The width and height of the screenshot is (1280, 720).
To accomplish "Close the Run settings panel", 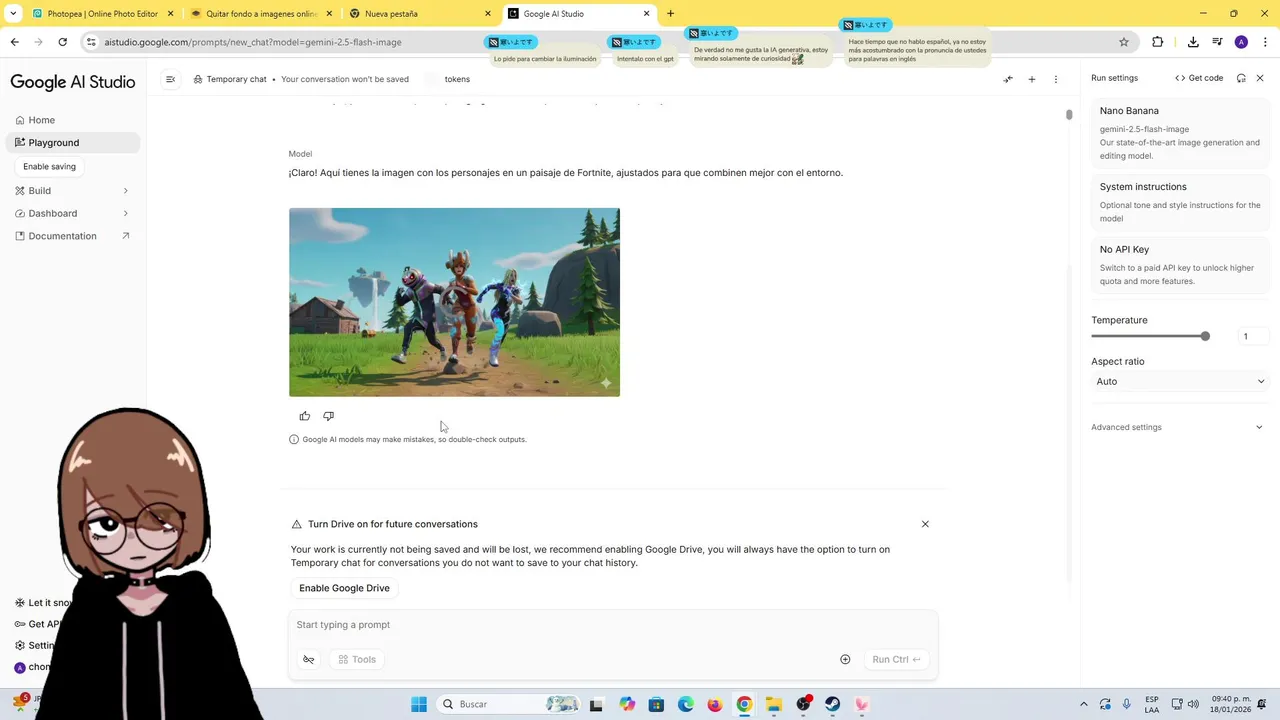I will coord(1260,78).
